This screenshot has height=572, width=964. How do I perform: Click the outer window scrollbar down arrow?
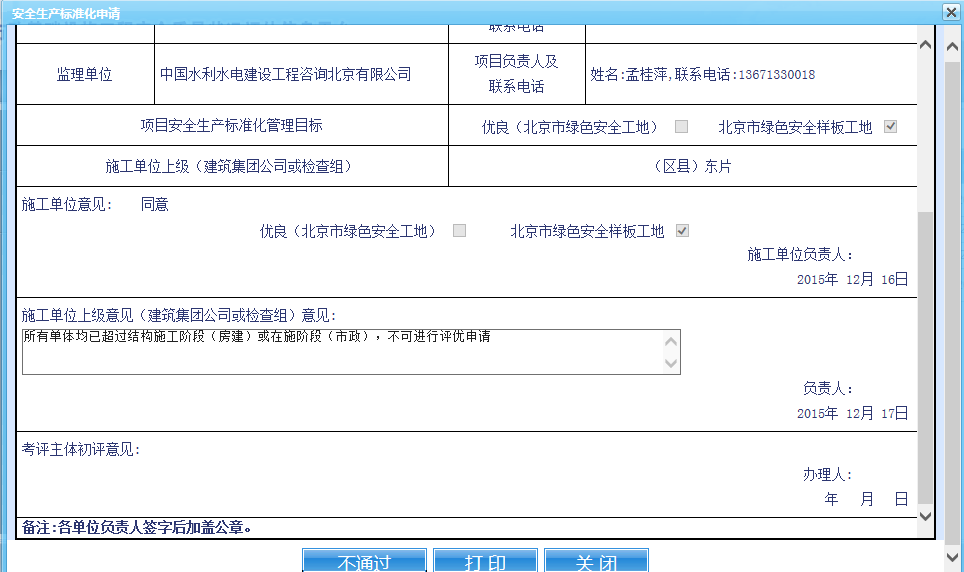pyautogui.click(x=953, y=555)
